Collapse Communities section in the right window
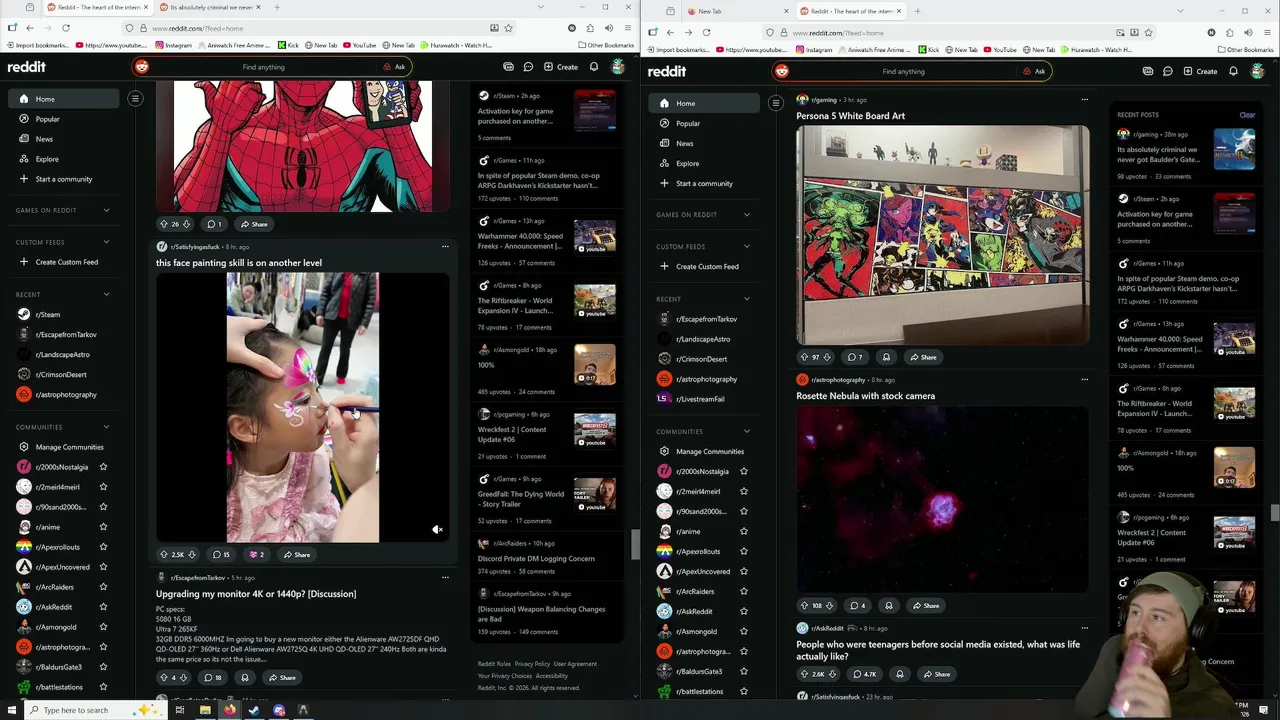Image resolution: width=1280 pixels, height=720 pixels. (x=746, y=431)
